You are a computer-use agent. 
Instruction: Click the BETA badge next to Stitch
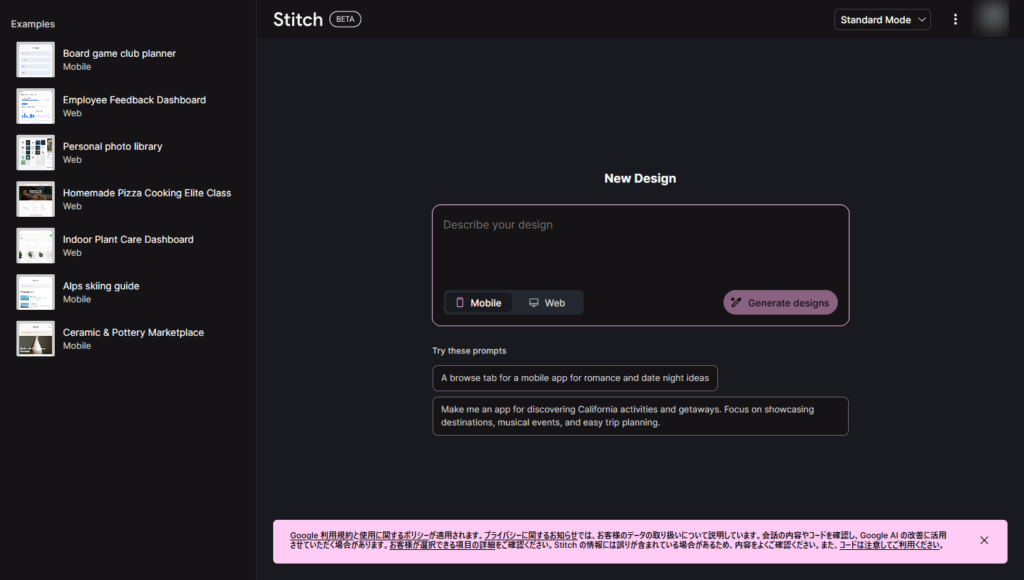345,20
